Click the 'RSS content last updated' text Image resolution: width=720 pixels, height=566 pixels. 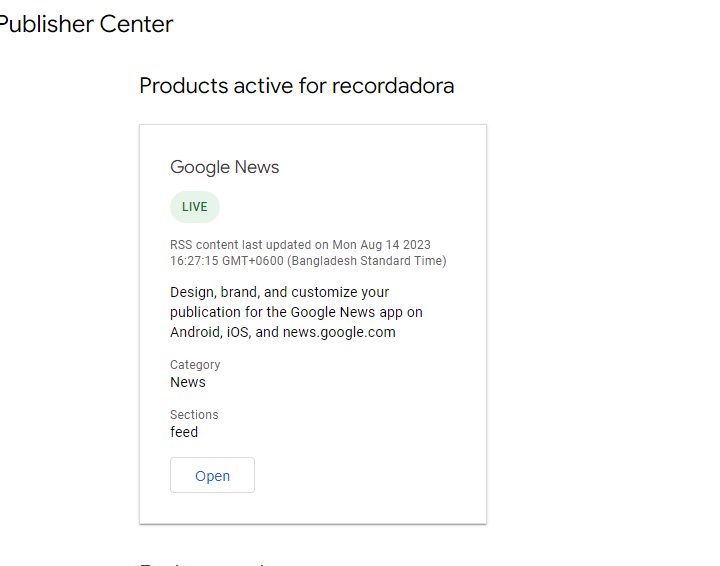pos(249,245)
